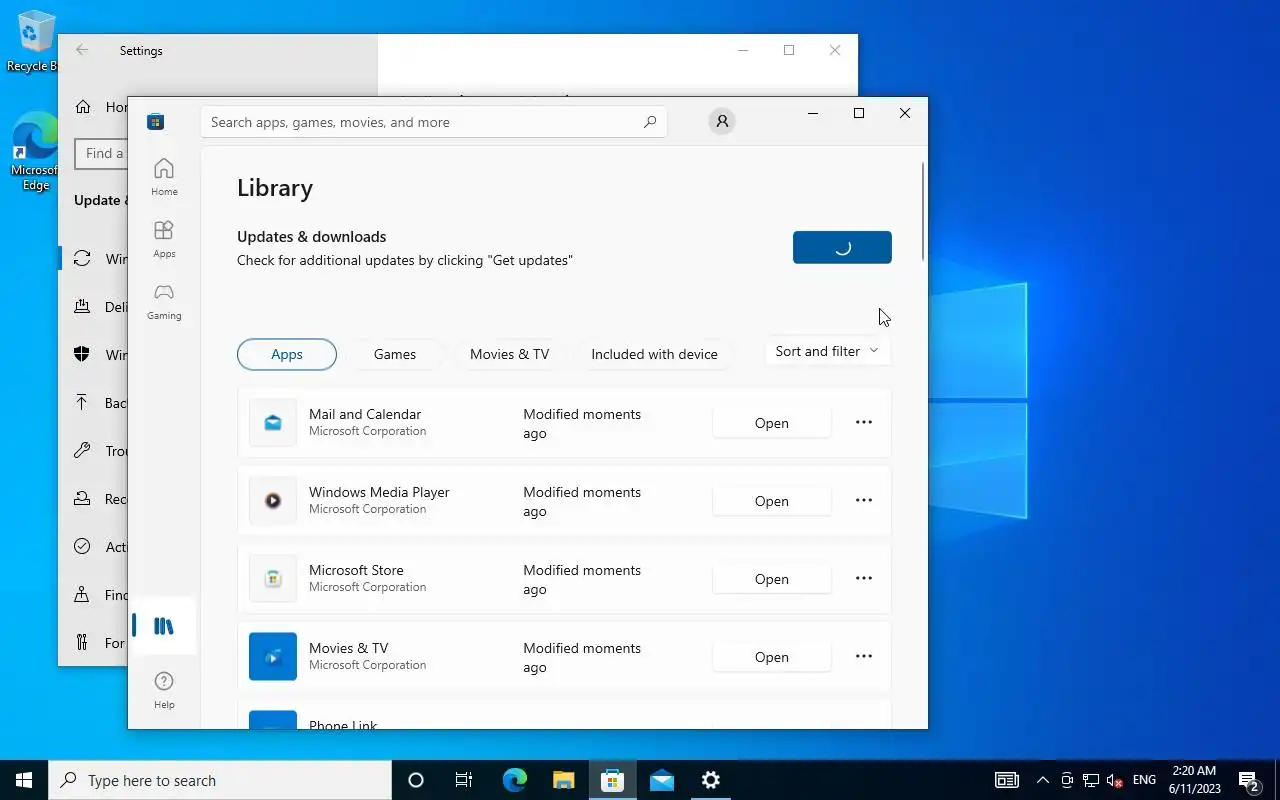
Task: Open more options for Movies & TV
Action: coord(864,656)
